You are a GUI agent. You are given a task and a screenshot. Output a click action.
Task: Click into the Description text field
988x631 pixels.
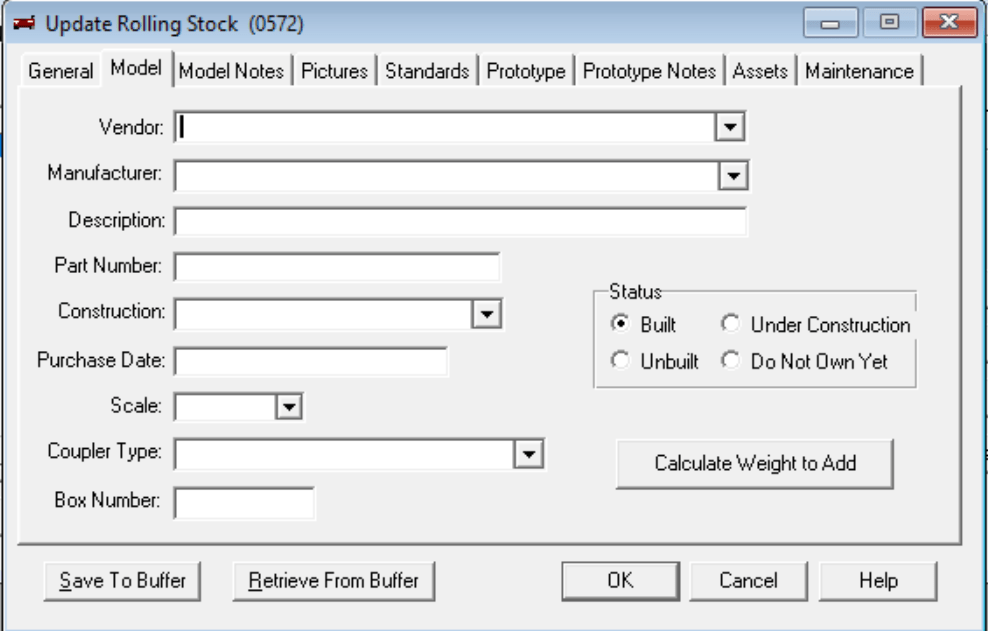click(x=460, y=220)
